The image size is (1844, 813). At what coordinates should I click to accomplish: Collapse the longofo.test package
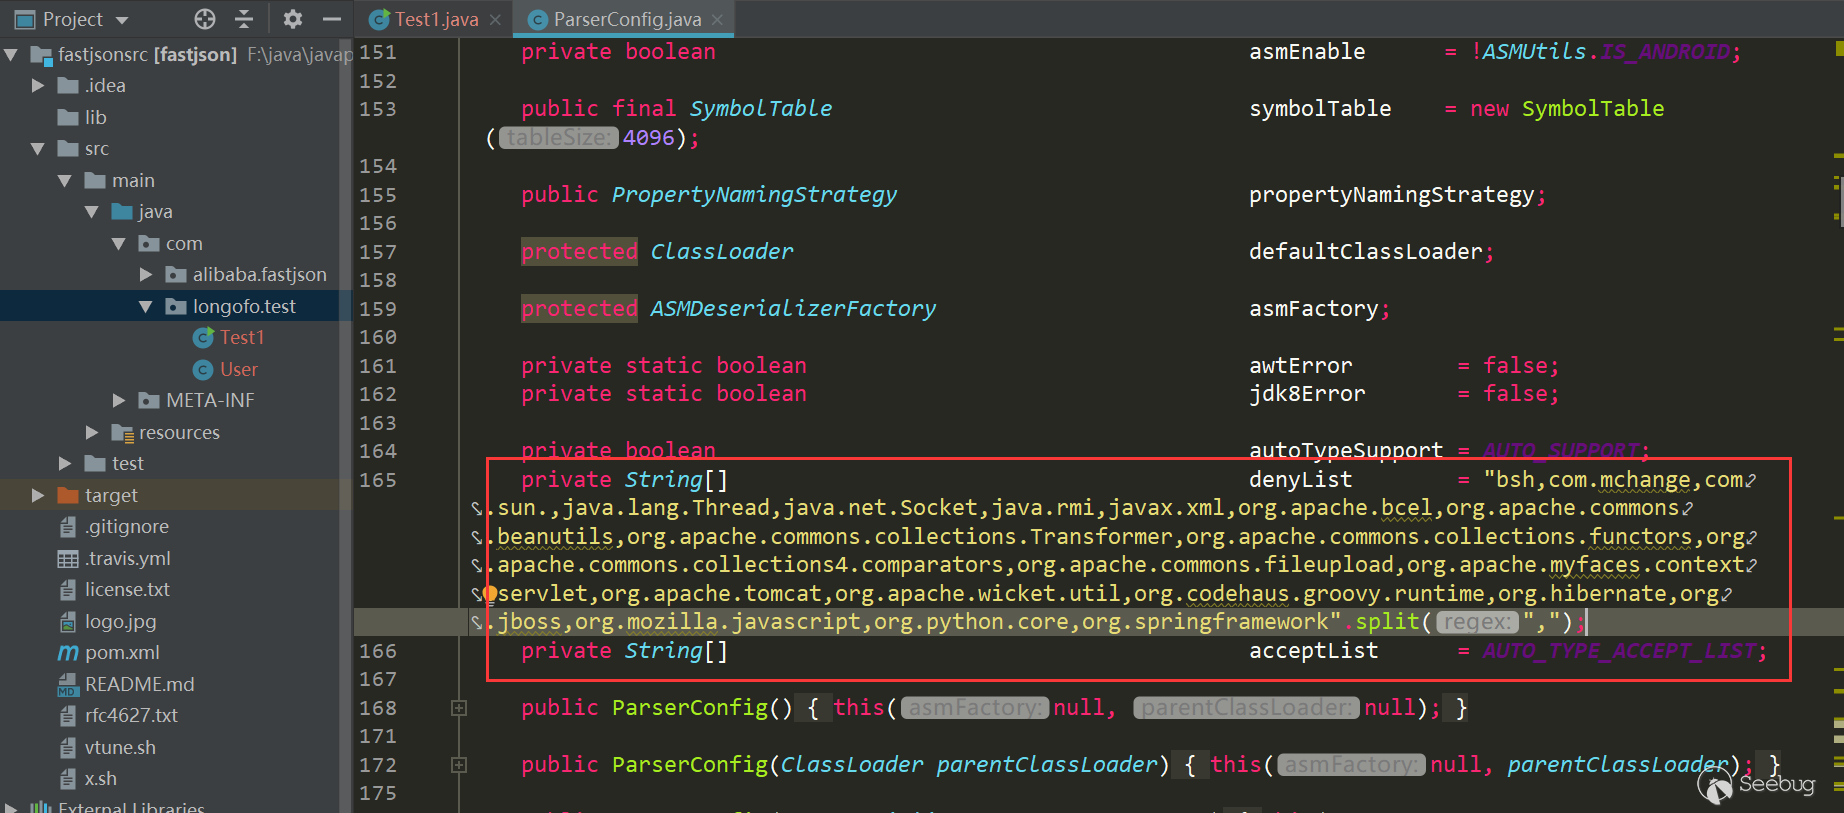[x=146, y=307]
